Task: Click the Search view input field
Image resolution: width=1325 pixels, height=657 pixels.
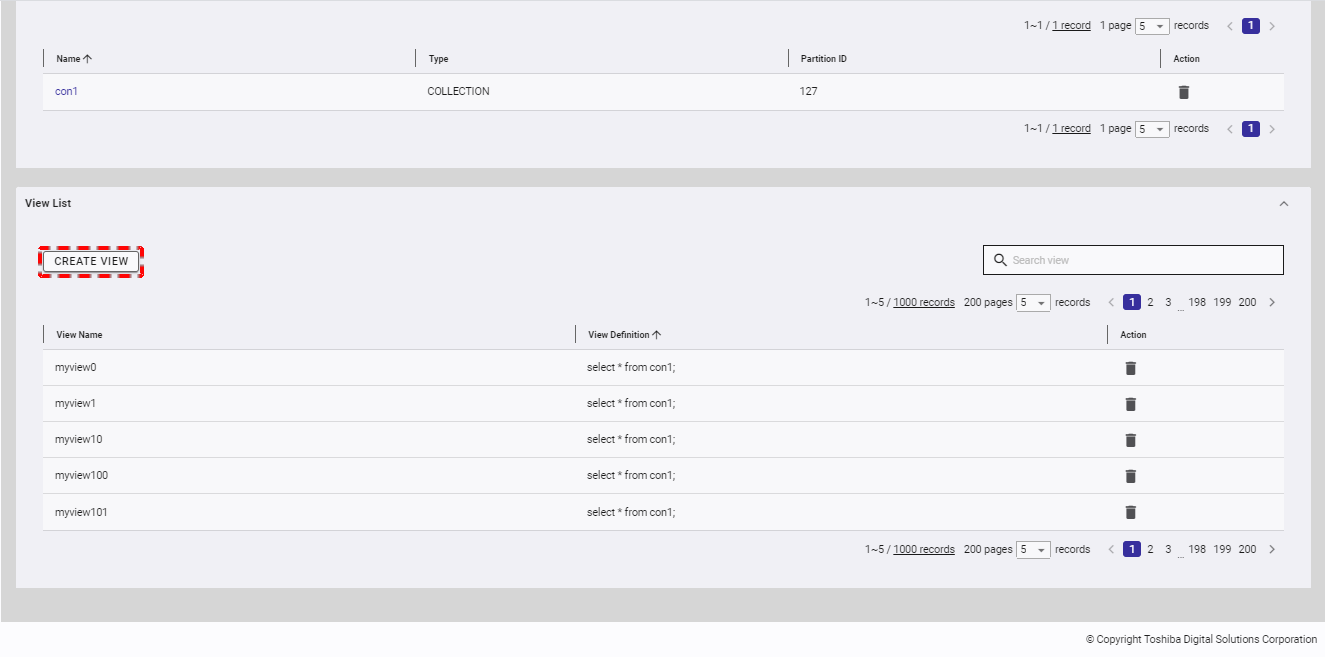Action: 1140,260
